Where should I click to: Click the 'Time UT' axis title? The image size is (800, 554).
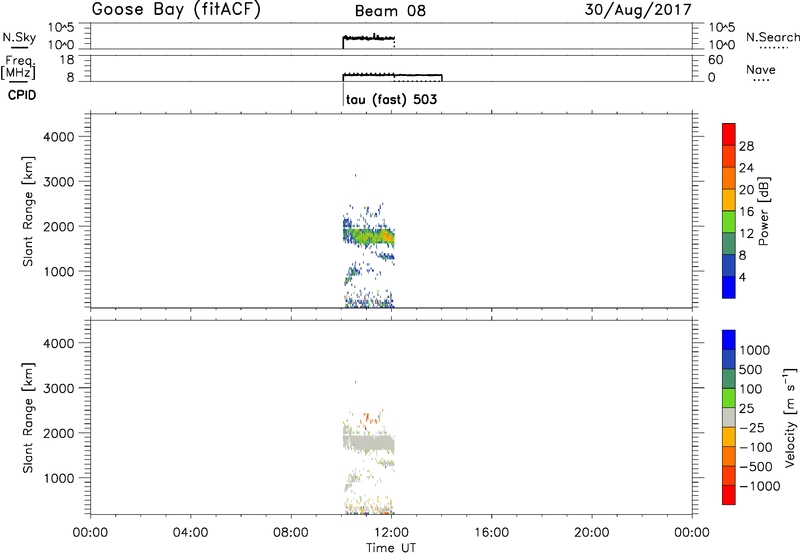coord(391,548)
